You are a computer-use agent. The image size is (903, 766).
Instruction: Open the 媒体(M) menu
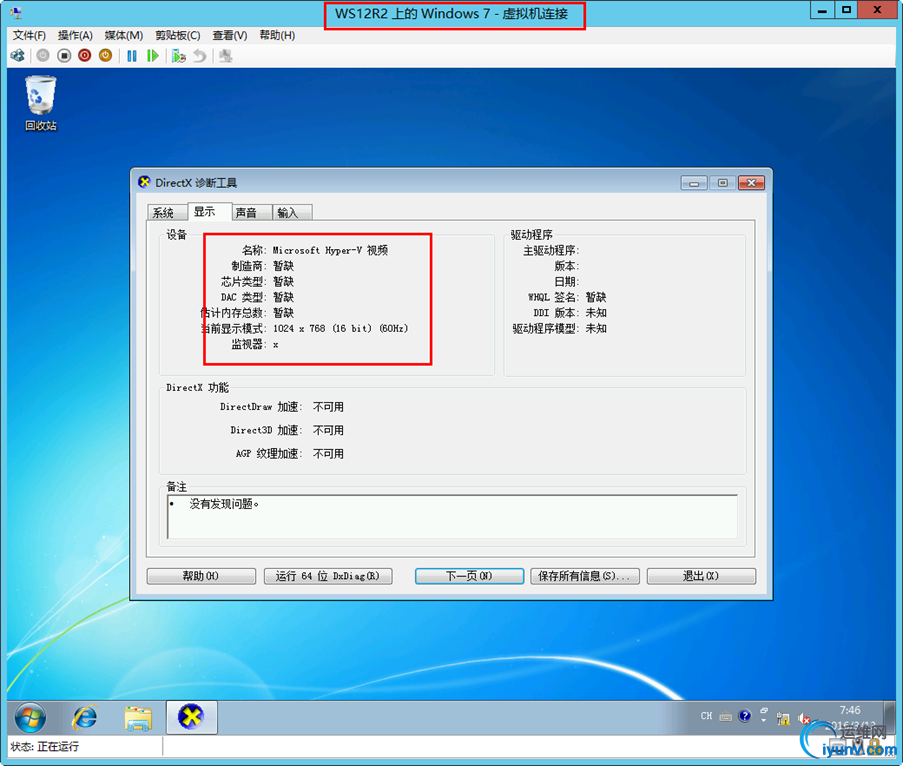[124, 35]
